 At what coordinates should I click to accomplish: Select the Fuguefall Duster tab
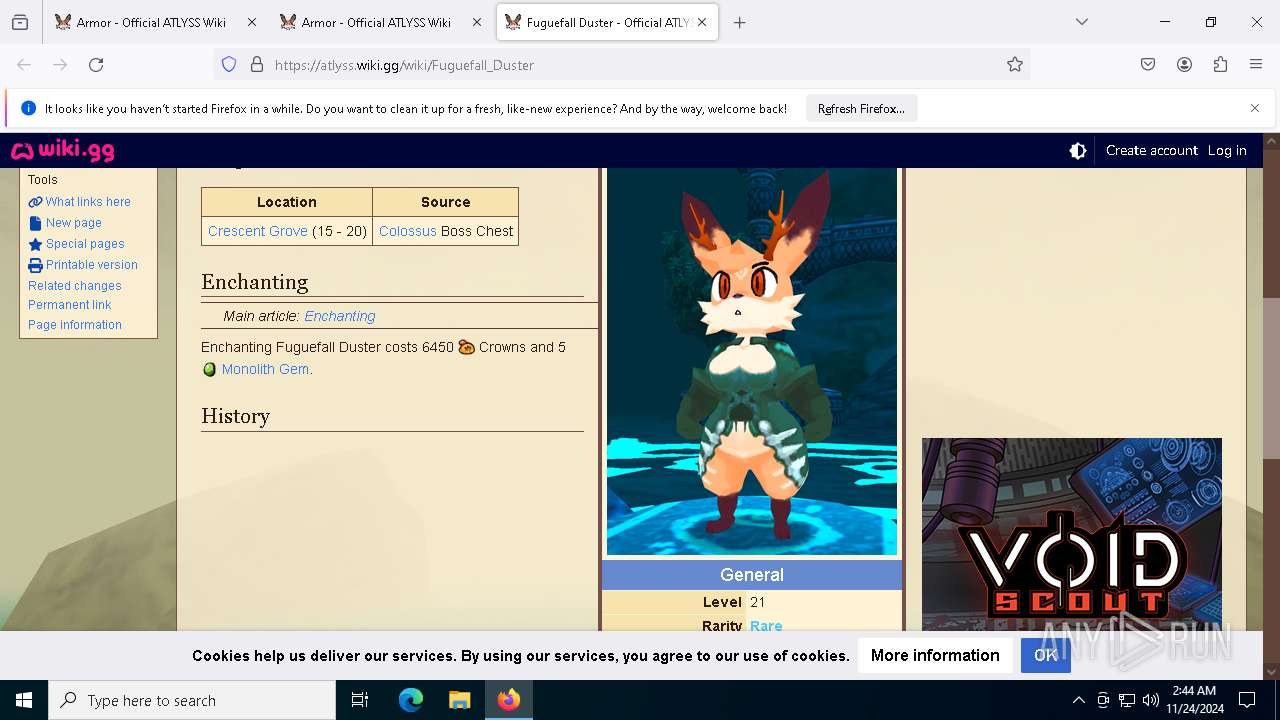(607, 22)
